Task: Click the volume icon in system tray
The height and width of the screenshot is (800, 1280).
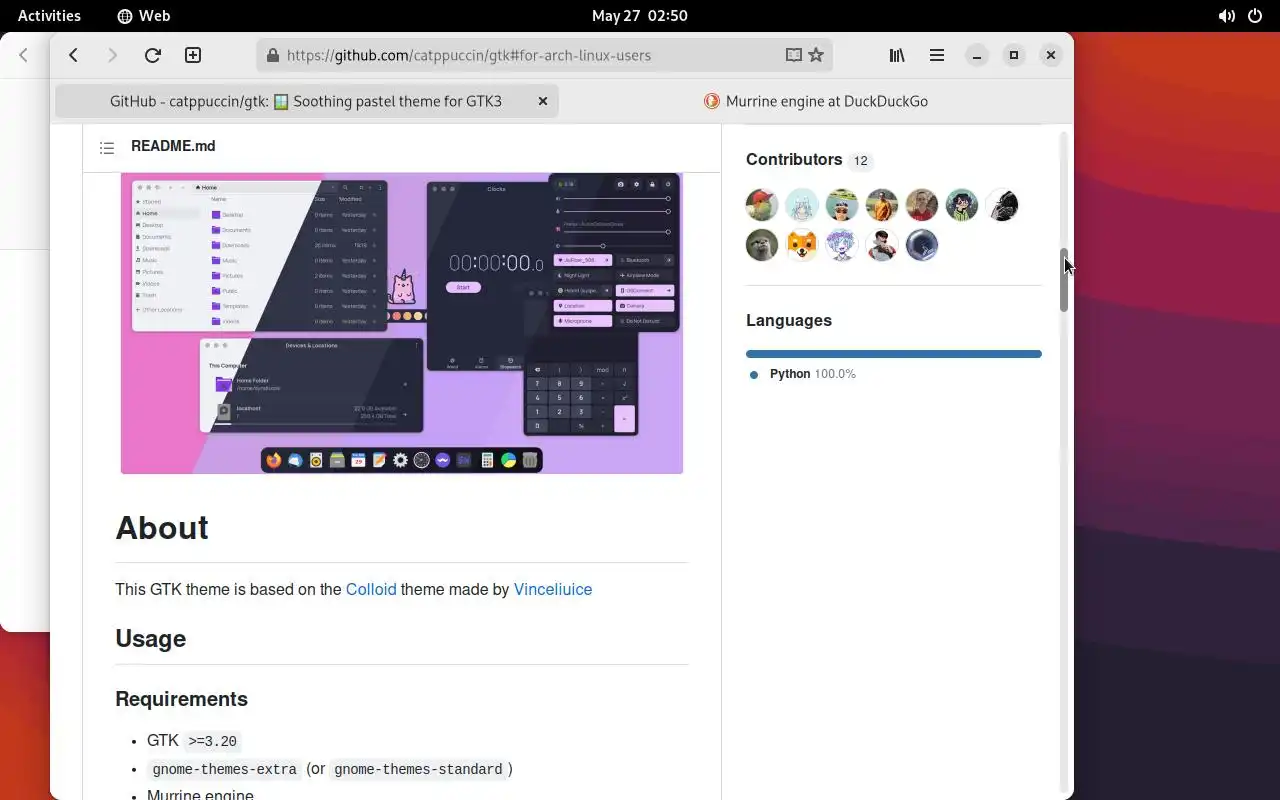Action: pyautogui.click(x=1226, y=16)
